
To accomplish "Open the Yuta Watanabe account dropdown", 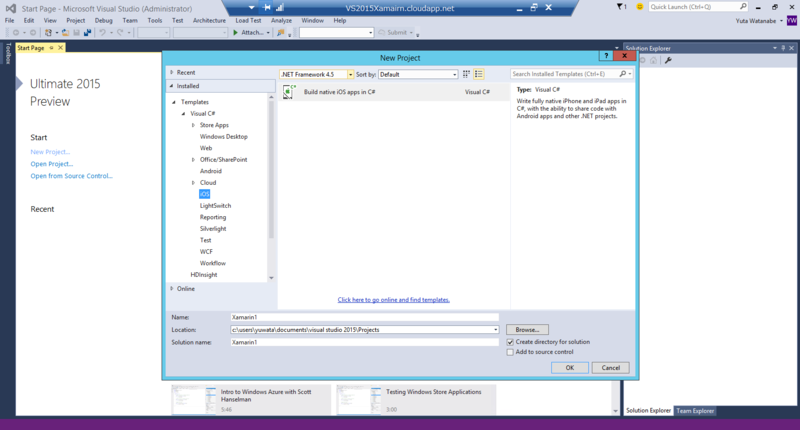I will 781,21.
